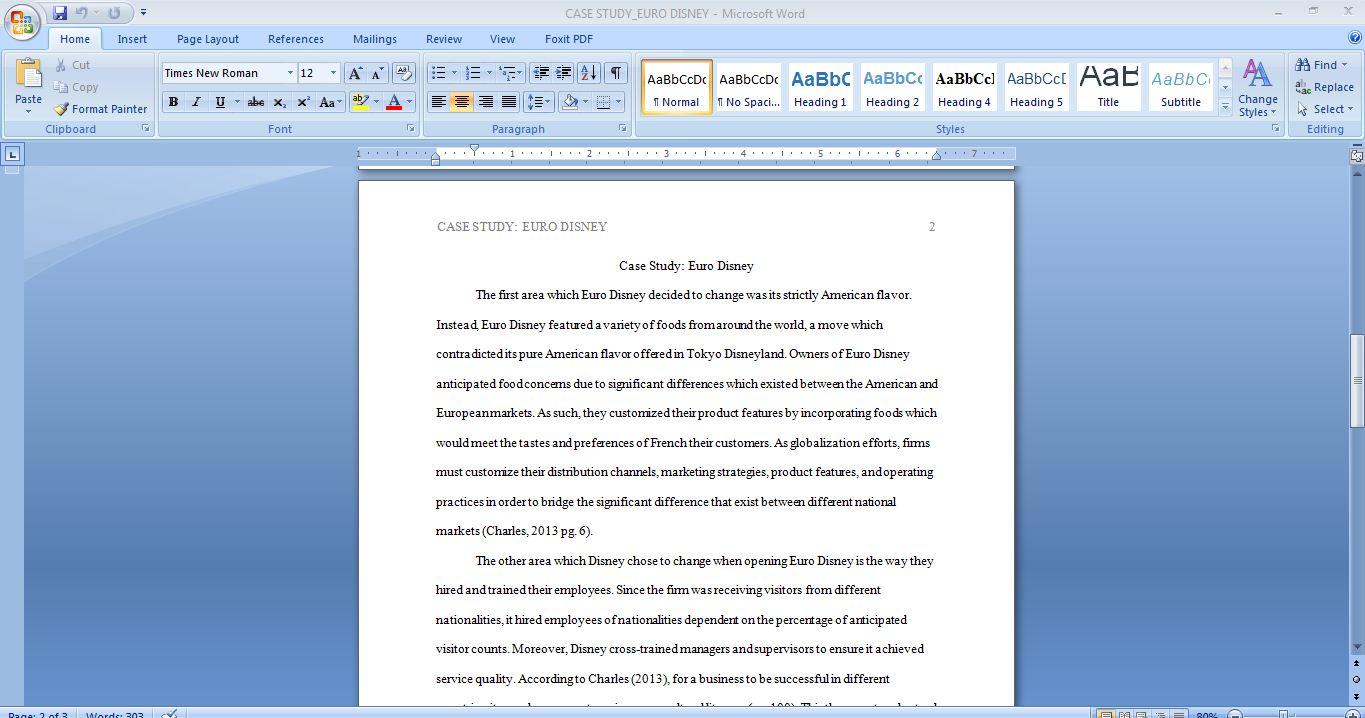Apply justified alignment
The width and height of the screenshot is (1365, 718).
coord(509,102)
